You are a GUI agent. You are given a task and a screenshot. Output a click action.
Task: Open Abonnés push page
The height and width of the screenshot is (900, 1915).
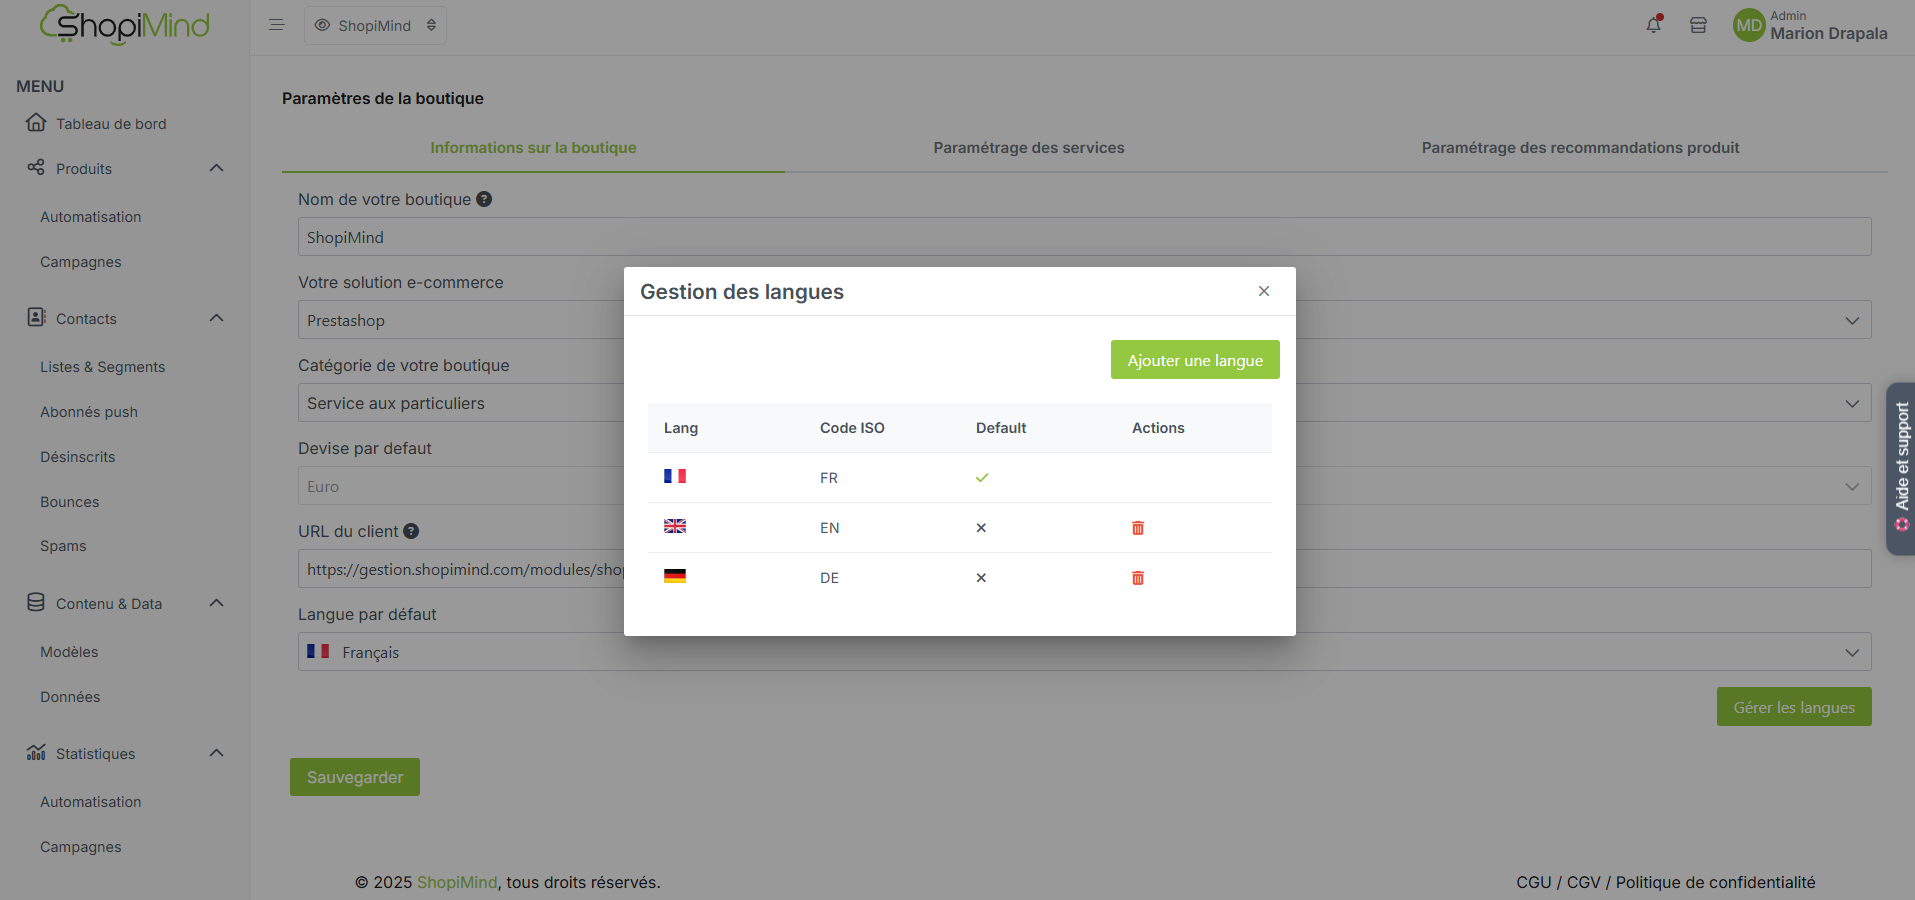pos(89,412)
